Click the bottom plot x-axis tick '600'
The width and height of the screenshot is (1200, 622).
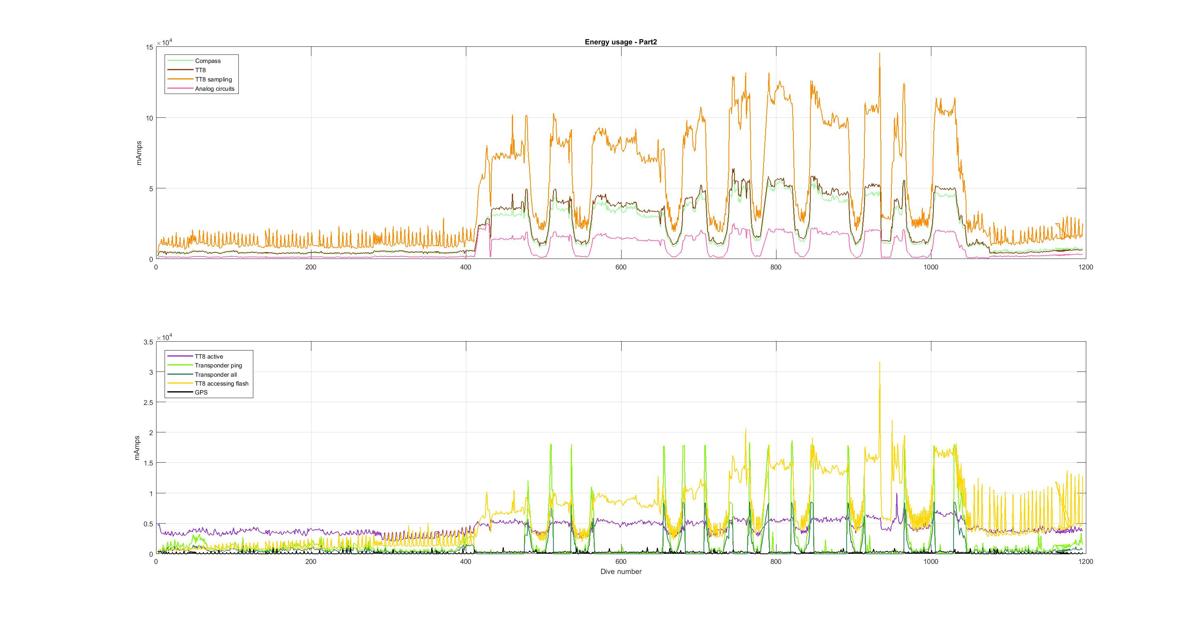pyautogui.click(x=620, y=562)
